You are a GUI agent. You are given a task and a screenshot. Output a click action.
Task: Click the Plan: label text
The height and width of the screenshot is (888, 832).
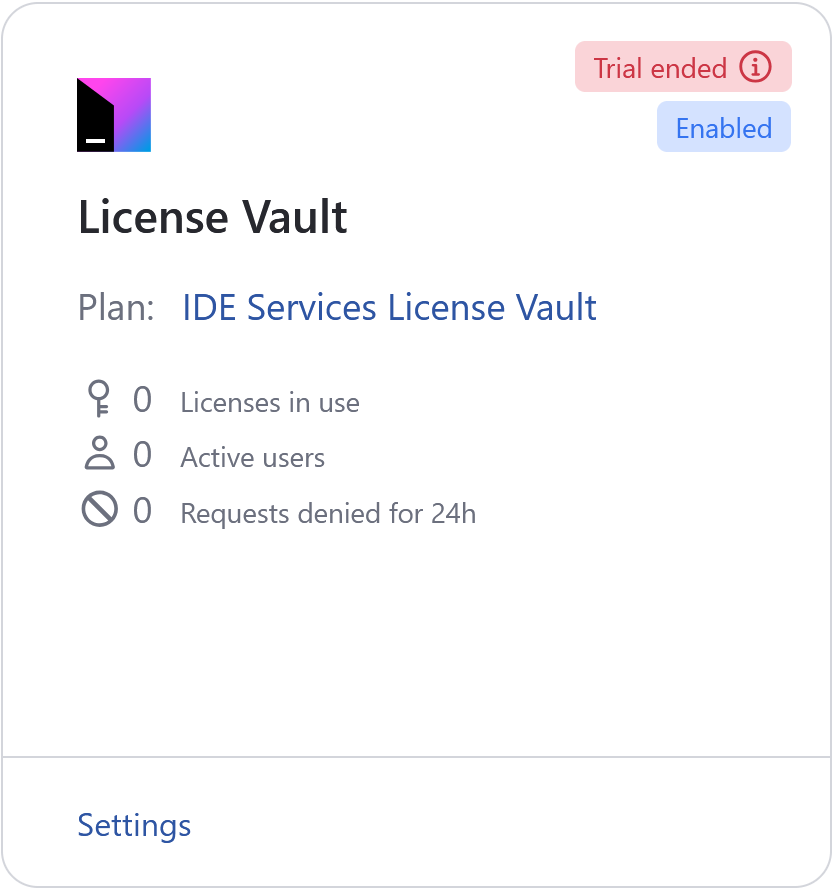[x=117, y=308]
